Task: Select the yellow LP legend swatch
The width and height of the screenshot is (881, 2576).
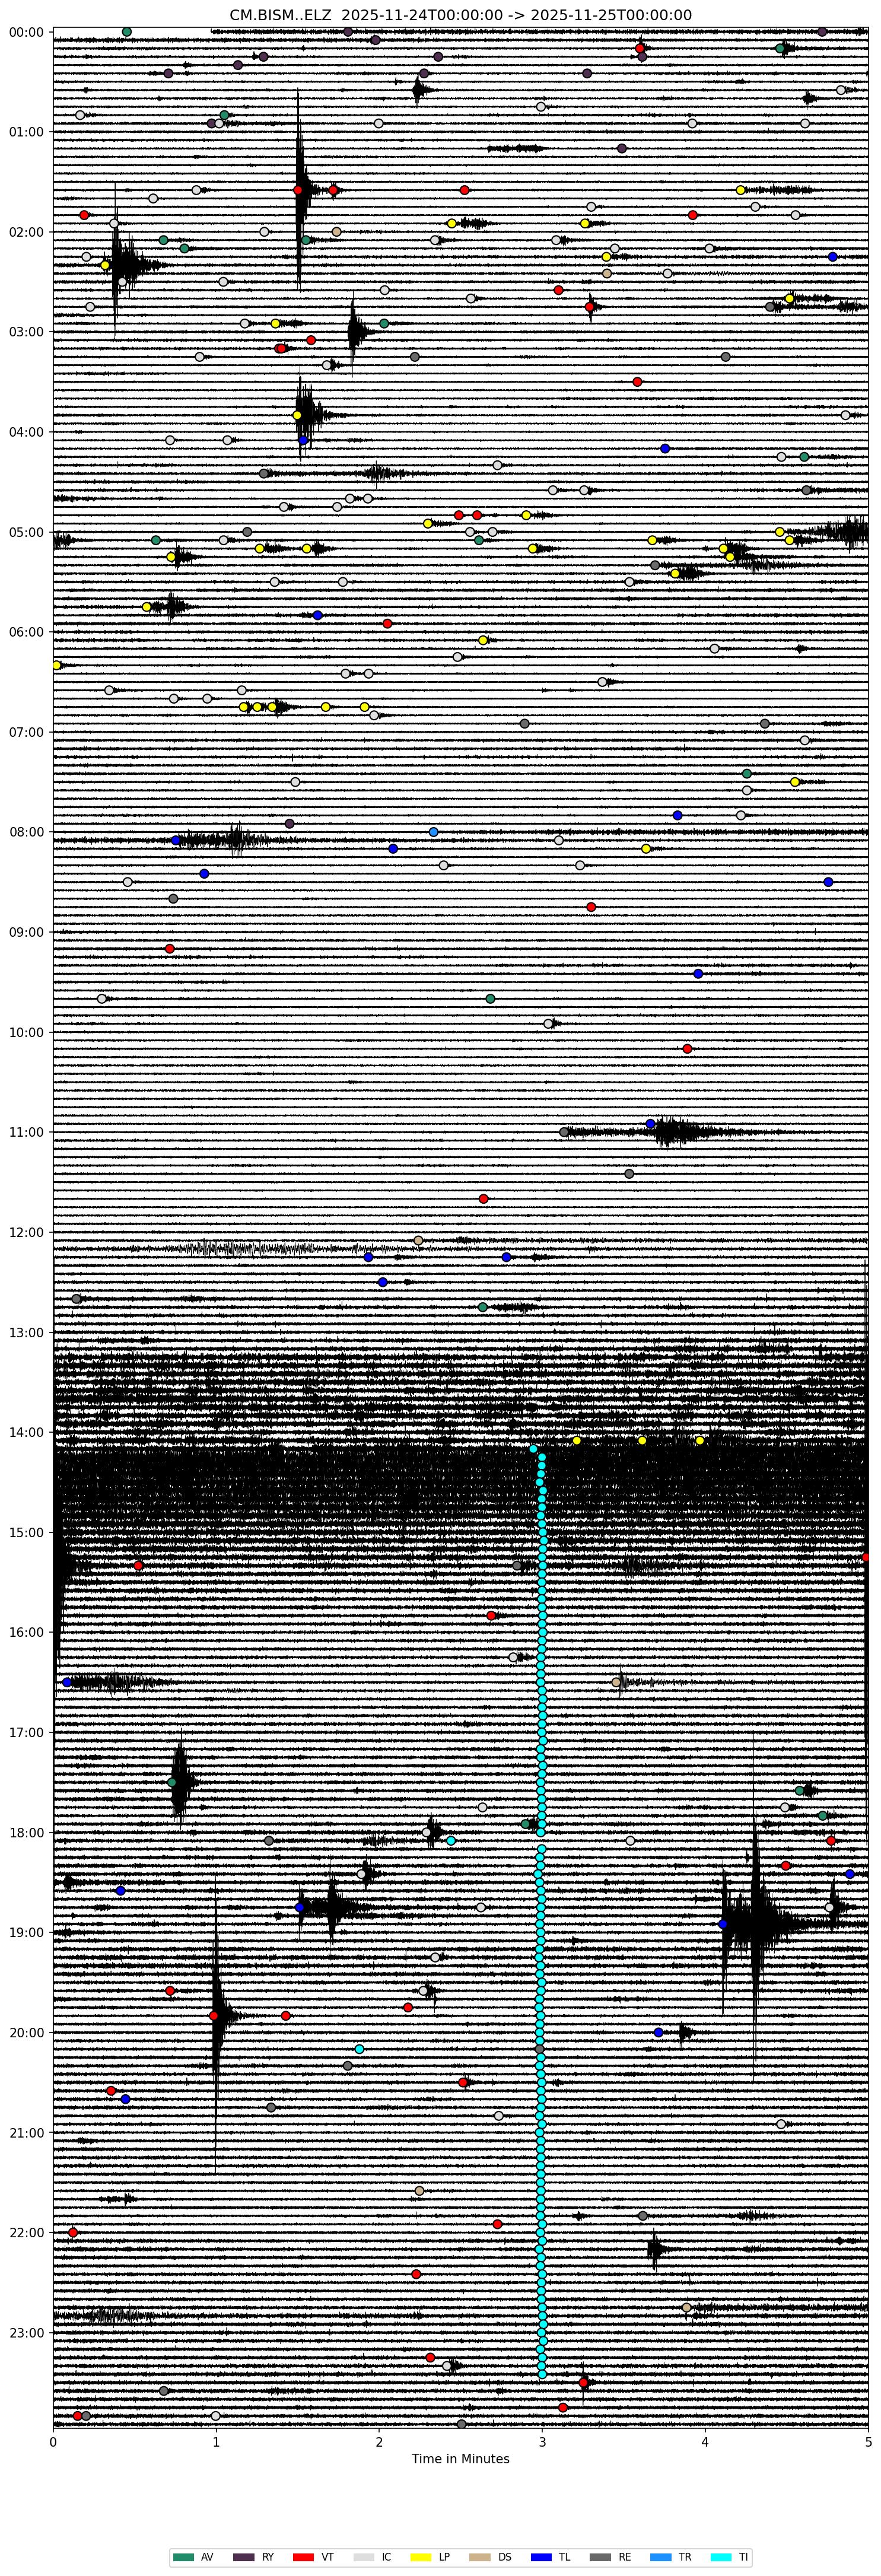Action: click(422, 2557)
